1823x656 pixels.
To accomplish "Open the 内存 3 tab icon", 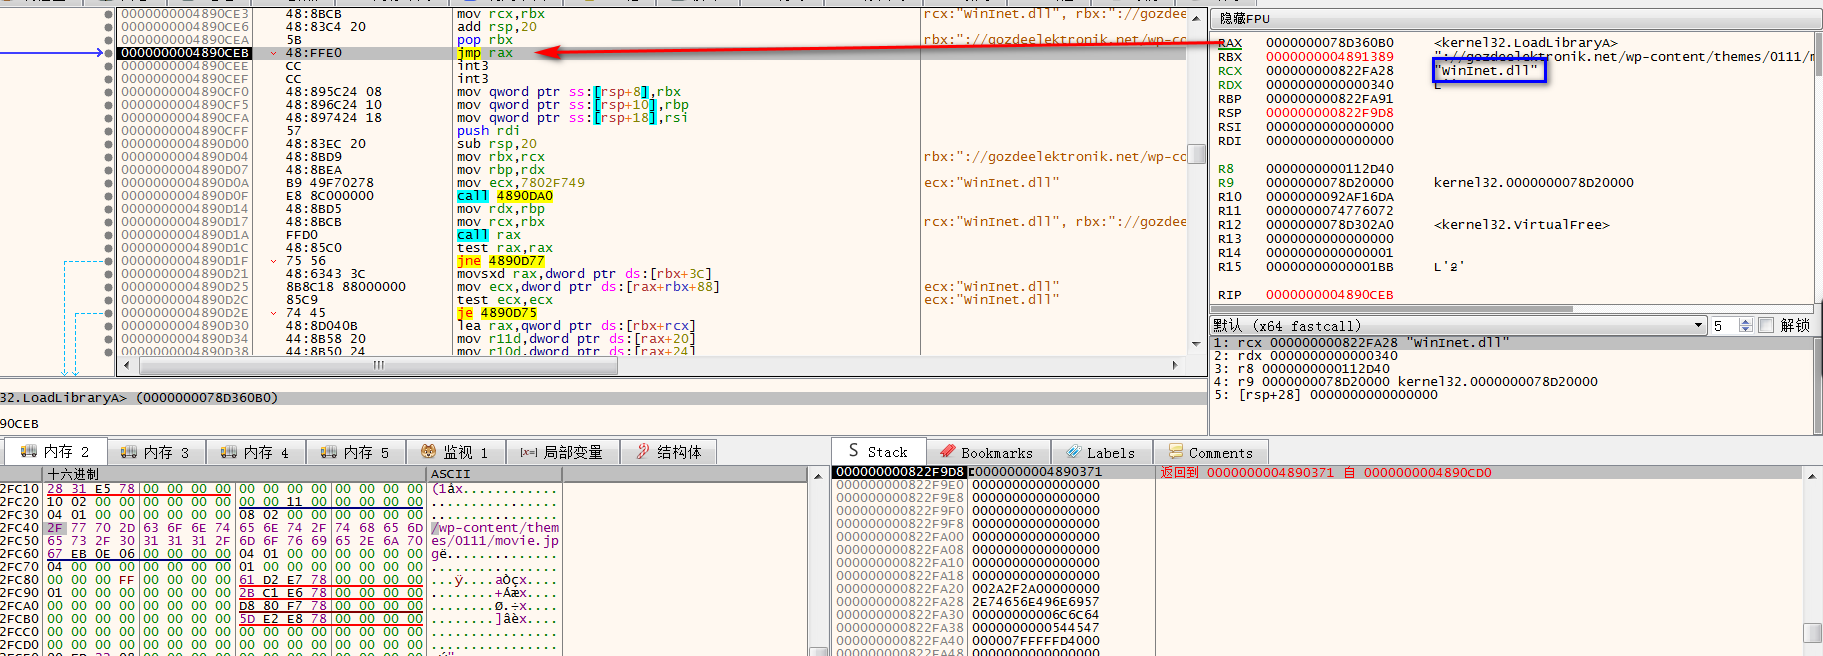I will [x=129, y=452].
